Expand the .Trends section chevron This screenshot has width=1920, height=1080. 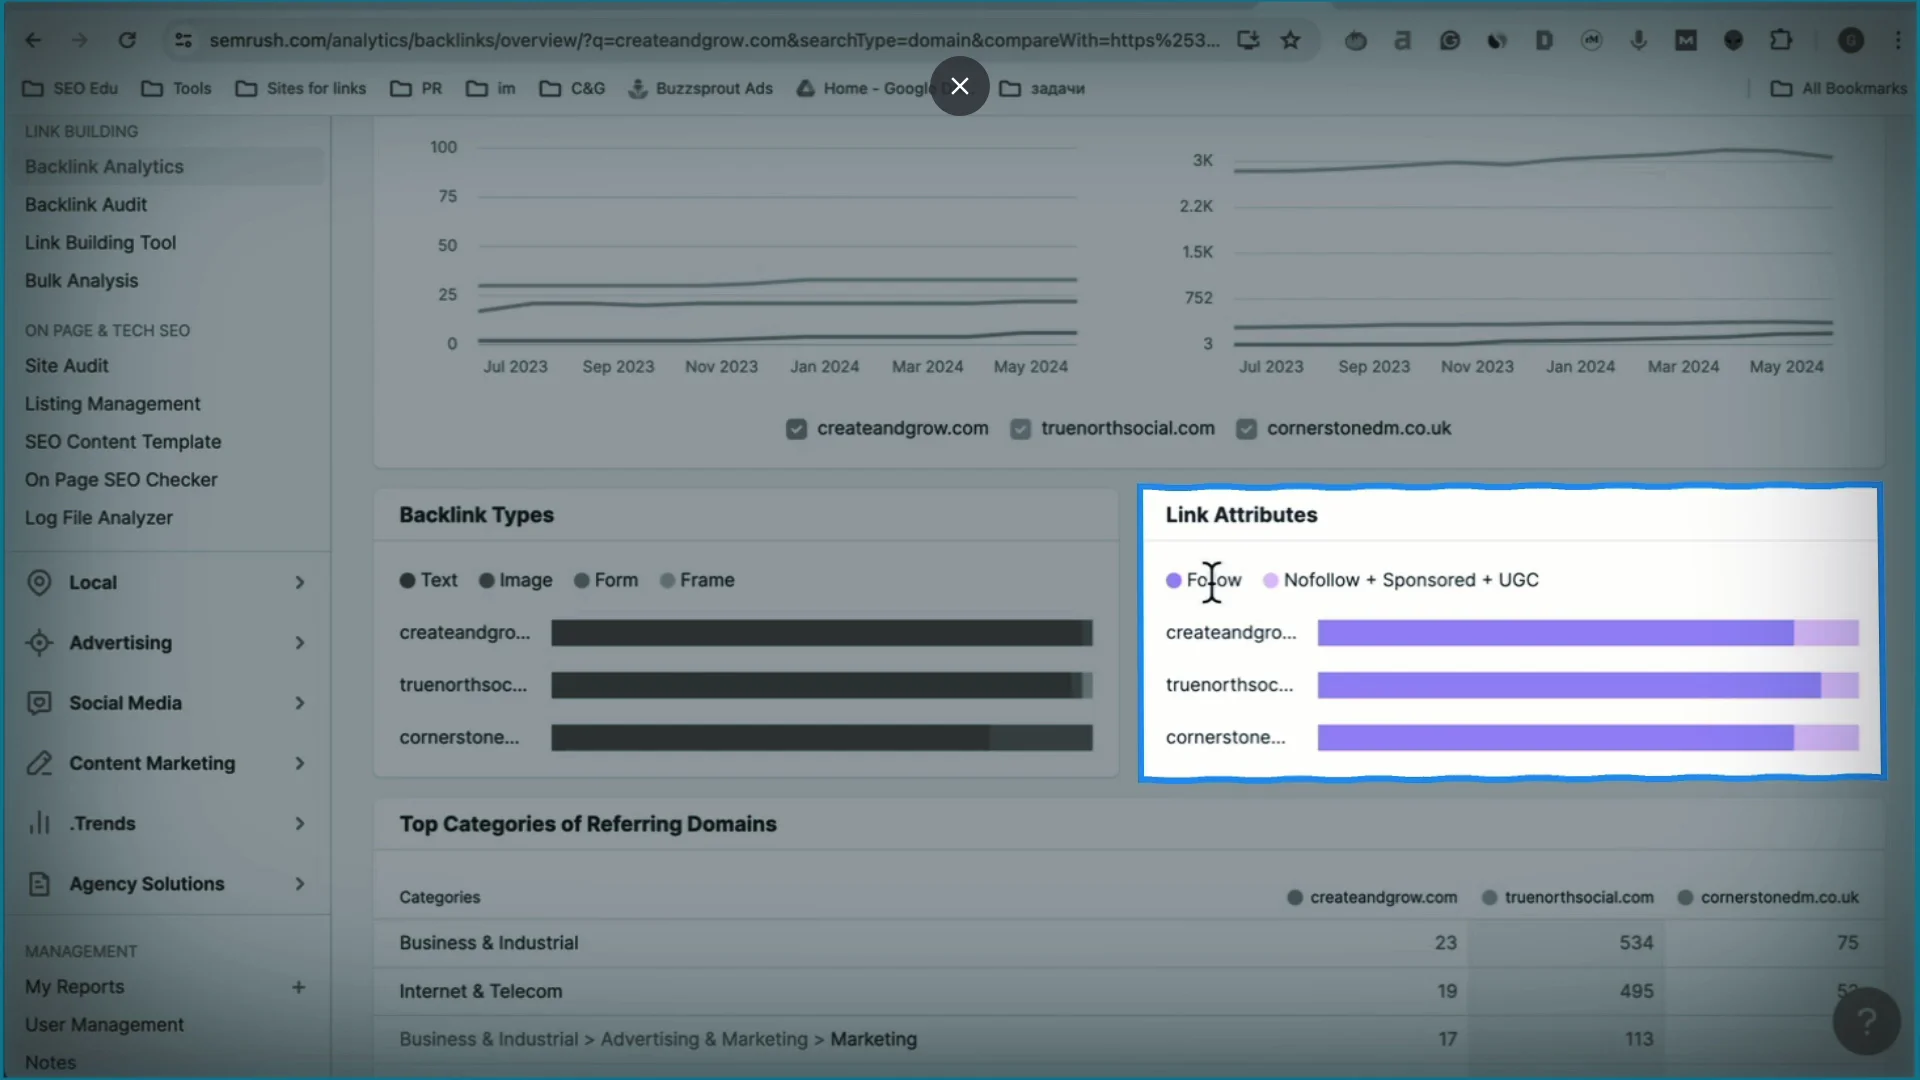(x=299, y=823)
